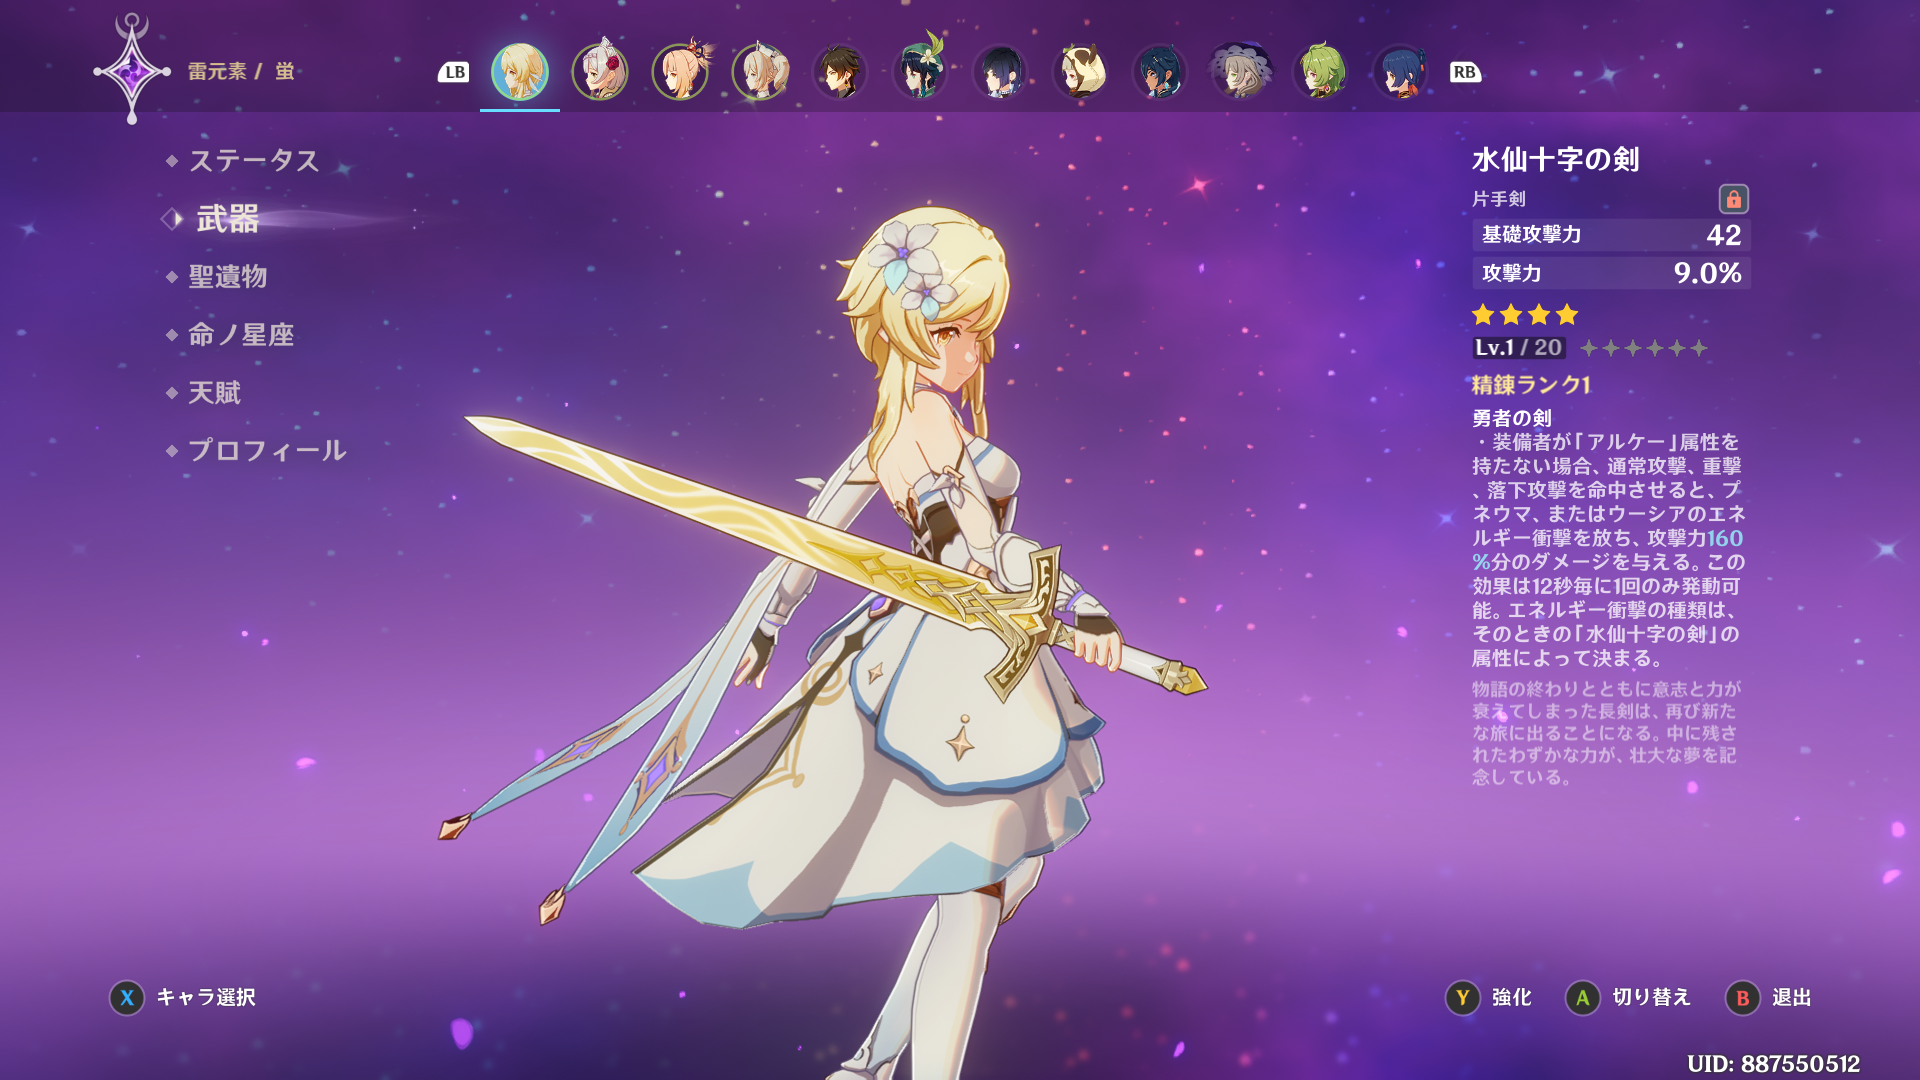Select the dark purple short-haired character portrait
This screenshot has width=1920, height=1080.
(x=1000, y=72)
